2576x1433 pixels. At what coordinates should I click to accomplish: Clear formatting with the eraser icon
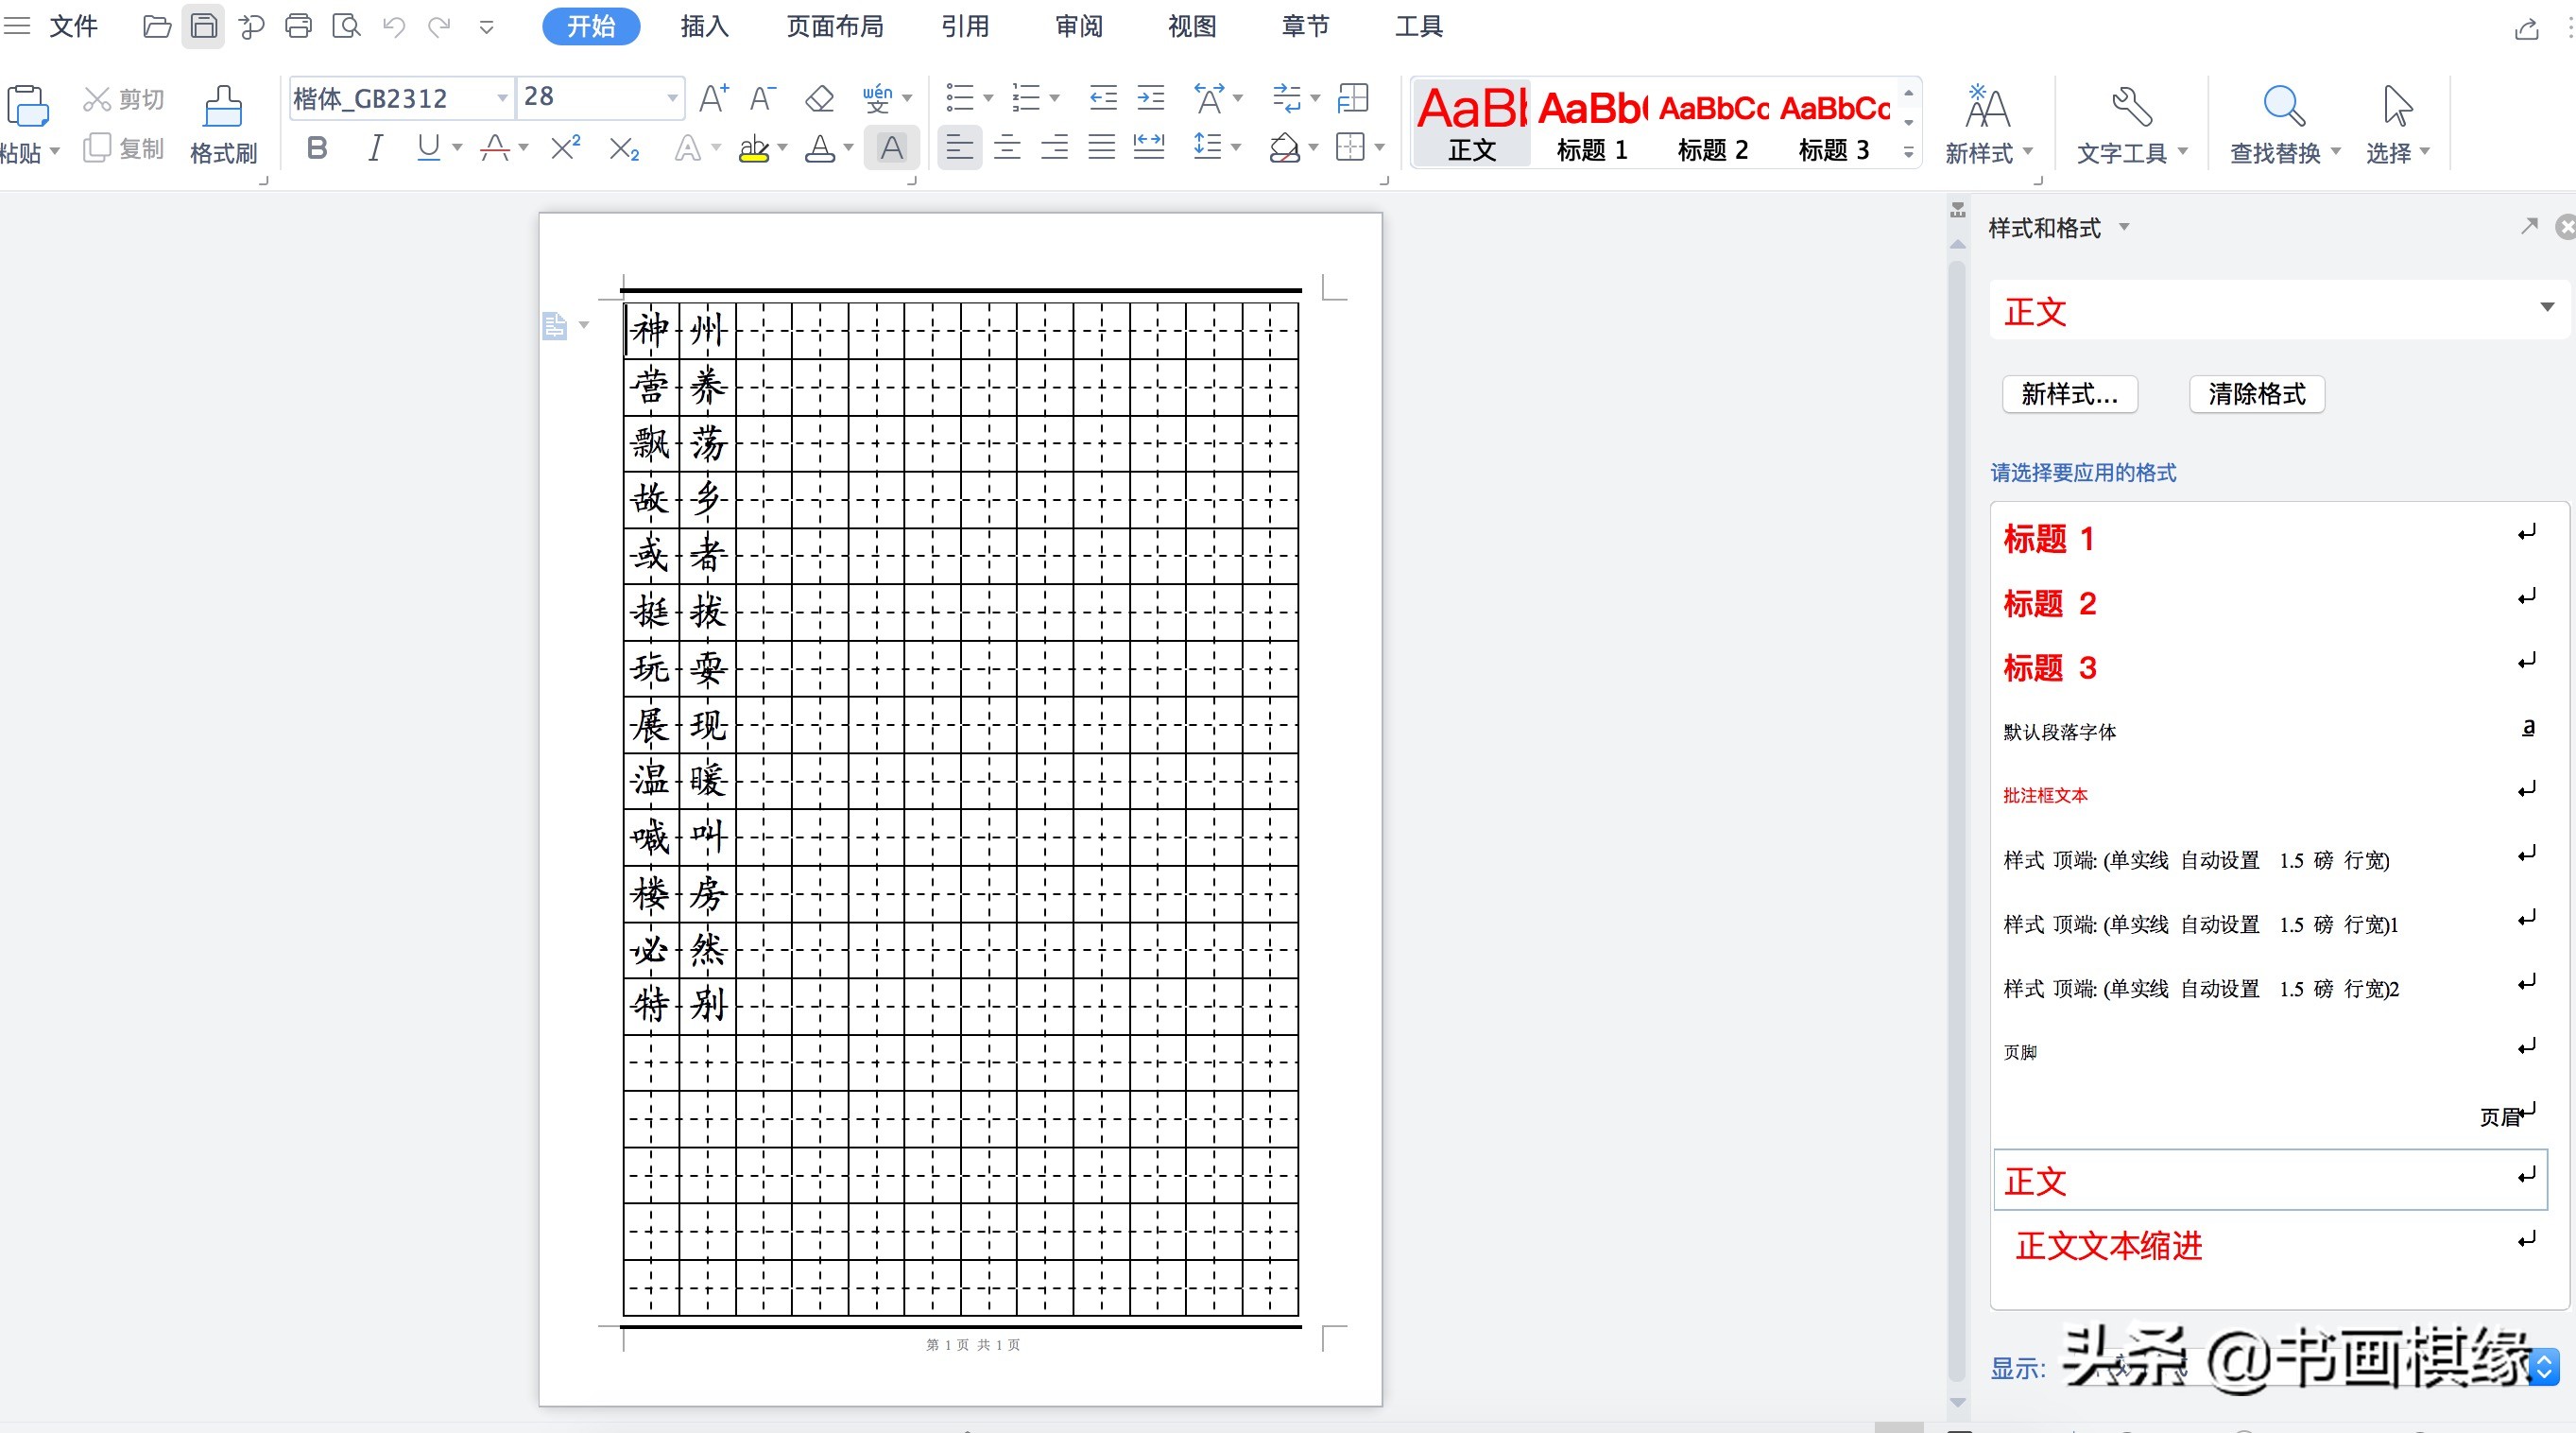coord(819,98)
